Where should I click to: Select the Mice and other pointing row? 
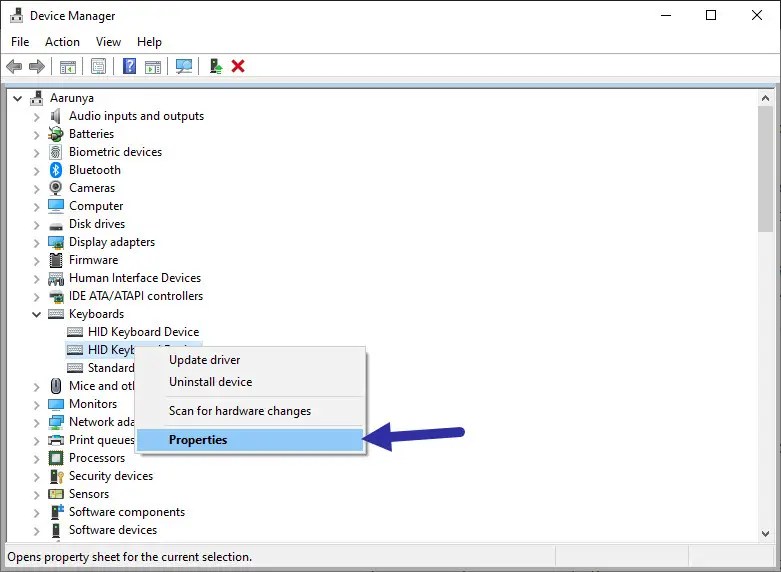click(x=92, y=386)
